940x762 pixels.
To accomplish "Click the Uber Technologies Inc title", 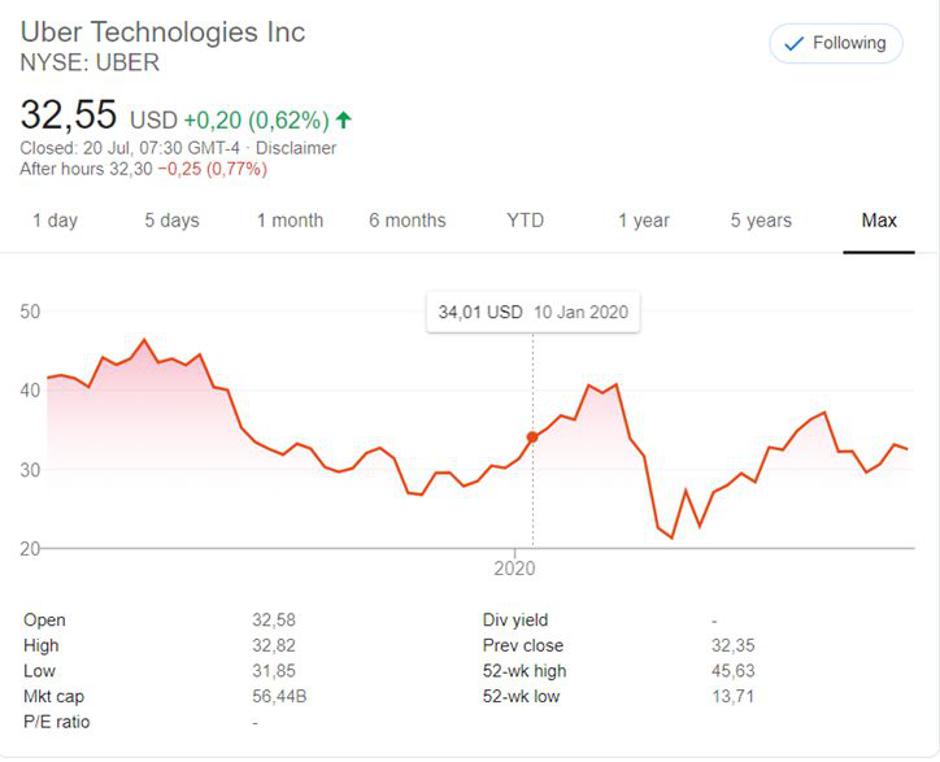I will coord(163,31).
